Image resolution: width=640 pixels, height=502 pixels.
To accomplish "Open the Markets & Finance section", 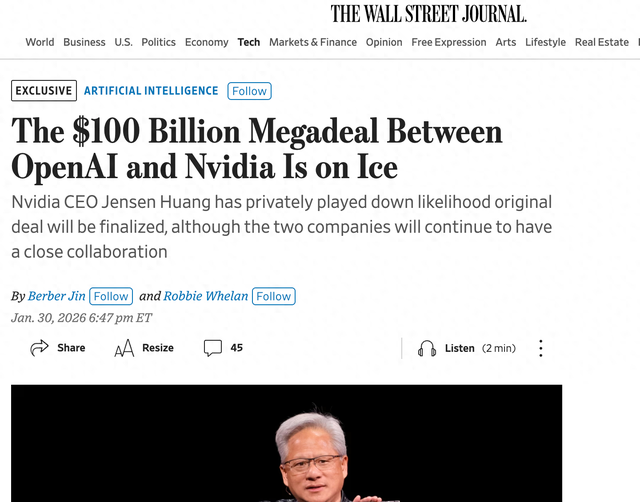I will coord(313,42).
